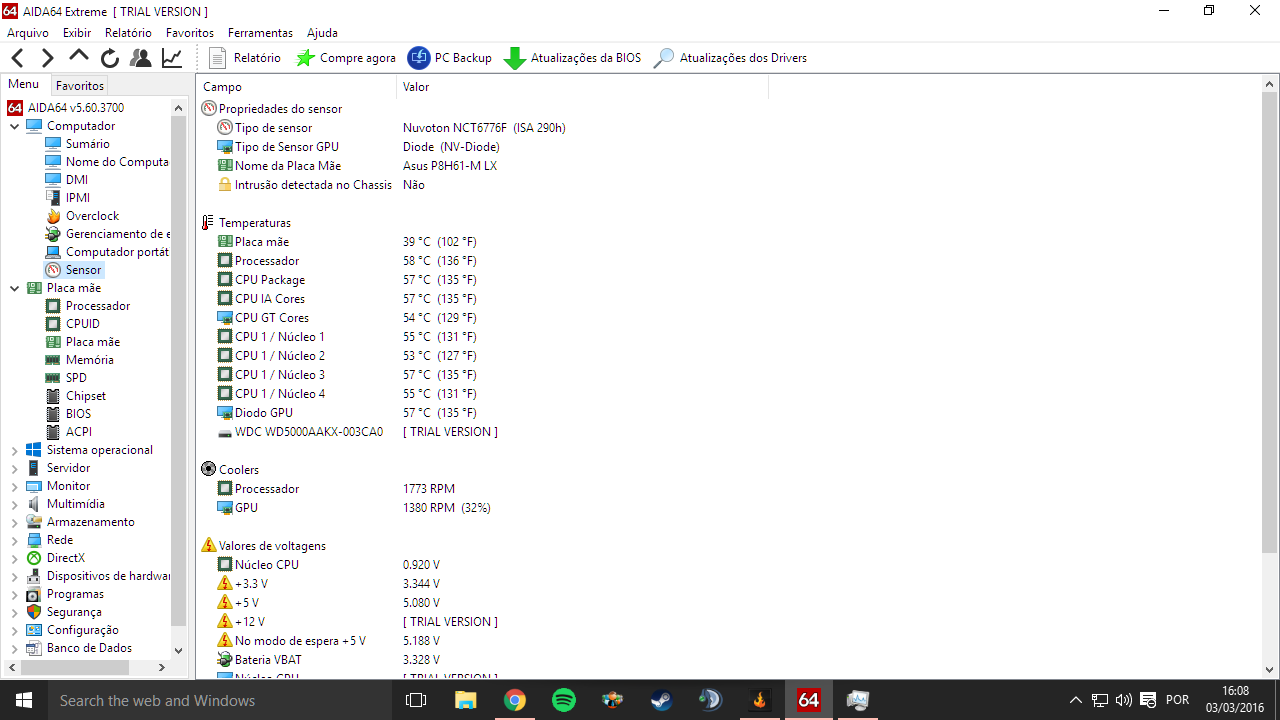Viewport: 1280px width, 720px height.
Task: Open the Arquivo menu
Action: click(x=28, y=33)
